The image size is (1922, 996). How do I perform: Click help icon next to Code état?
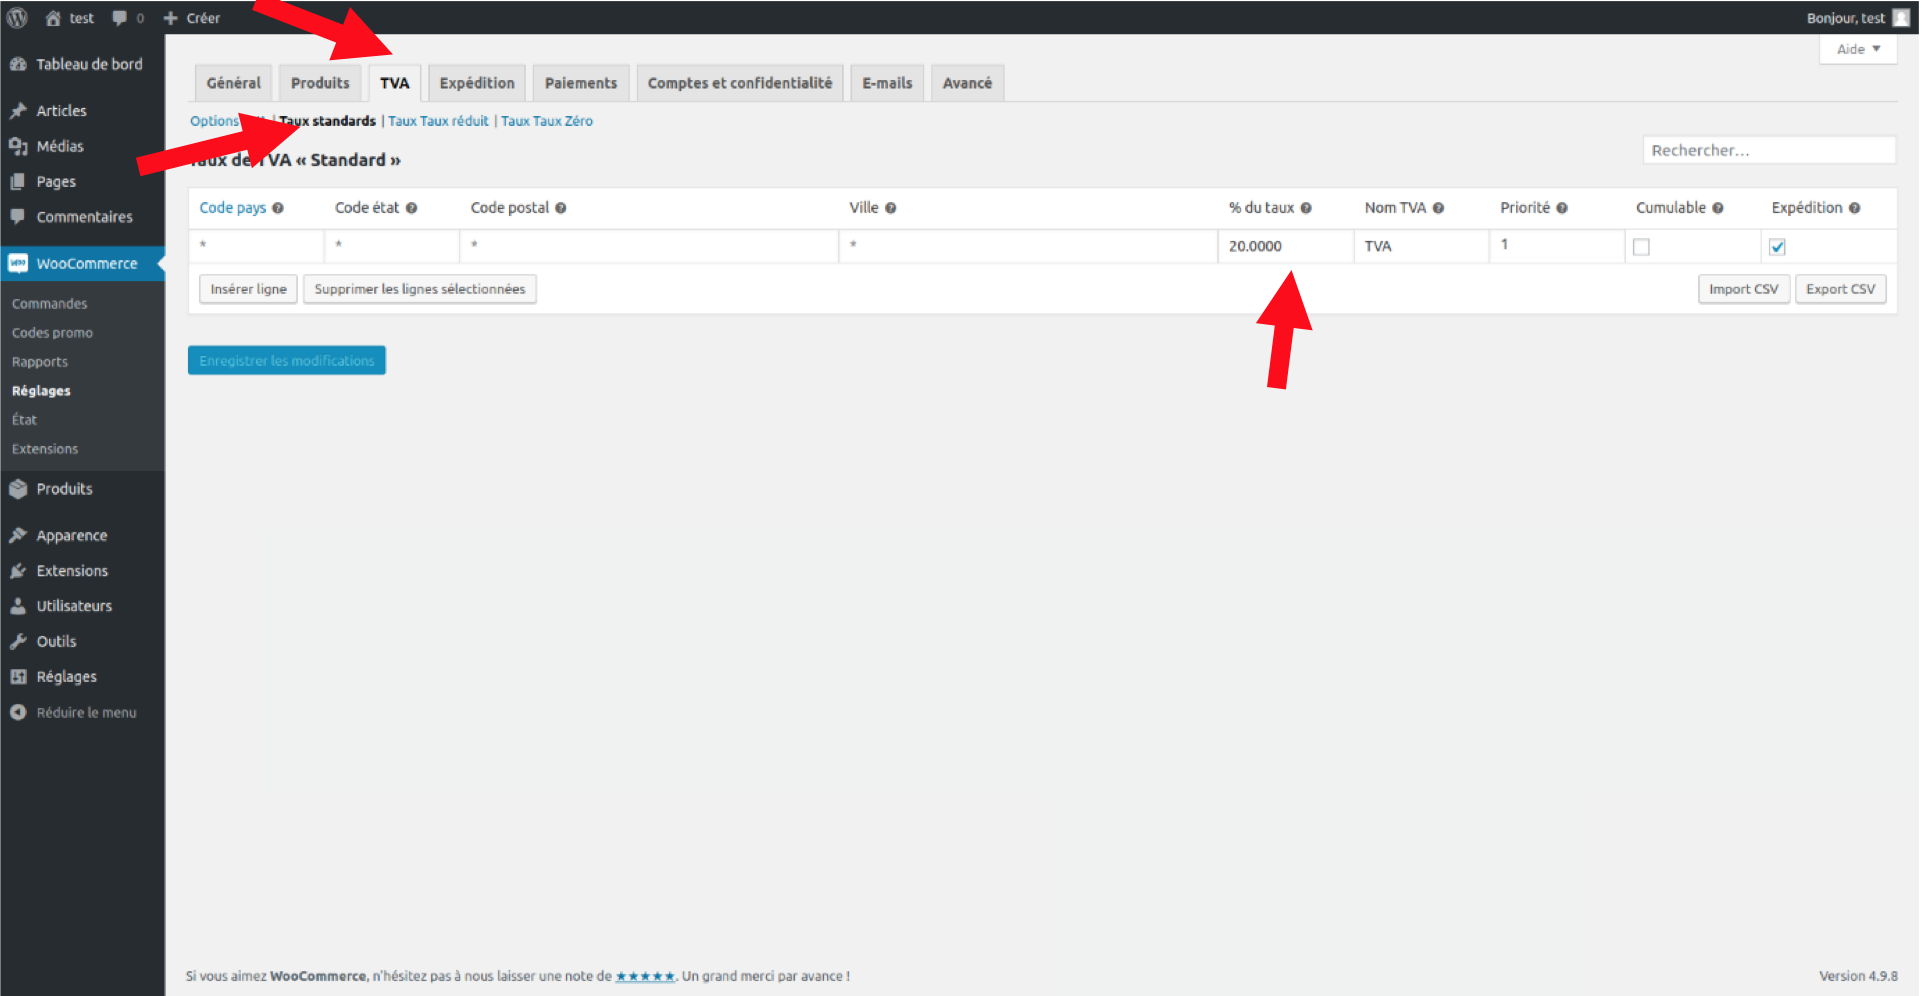[x=411, y=208]
